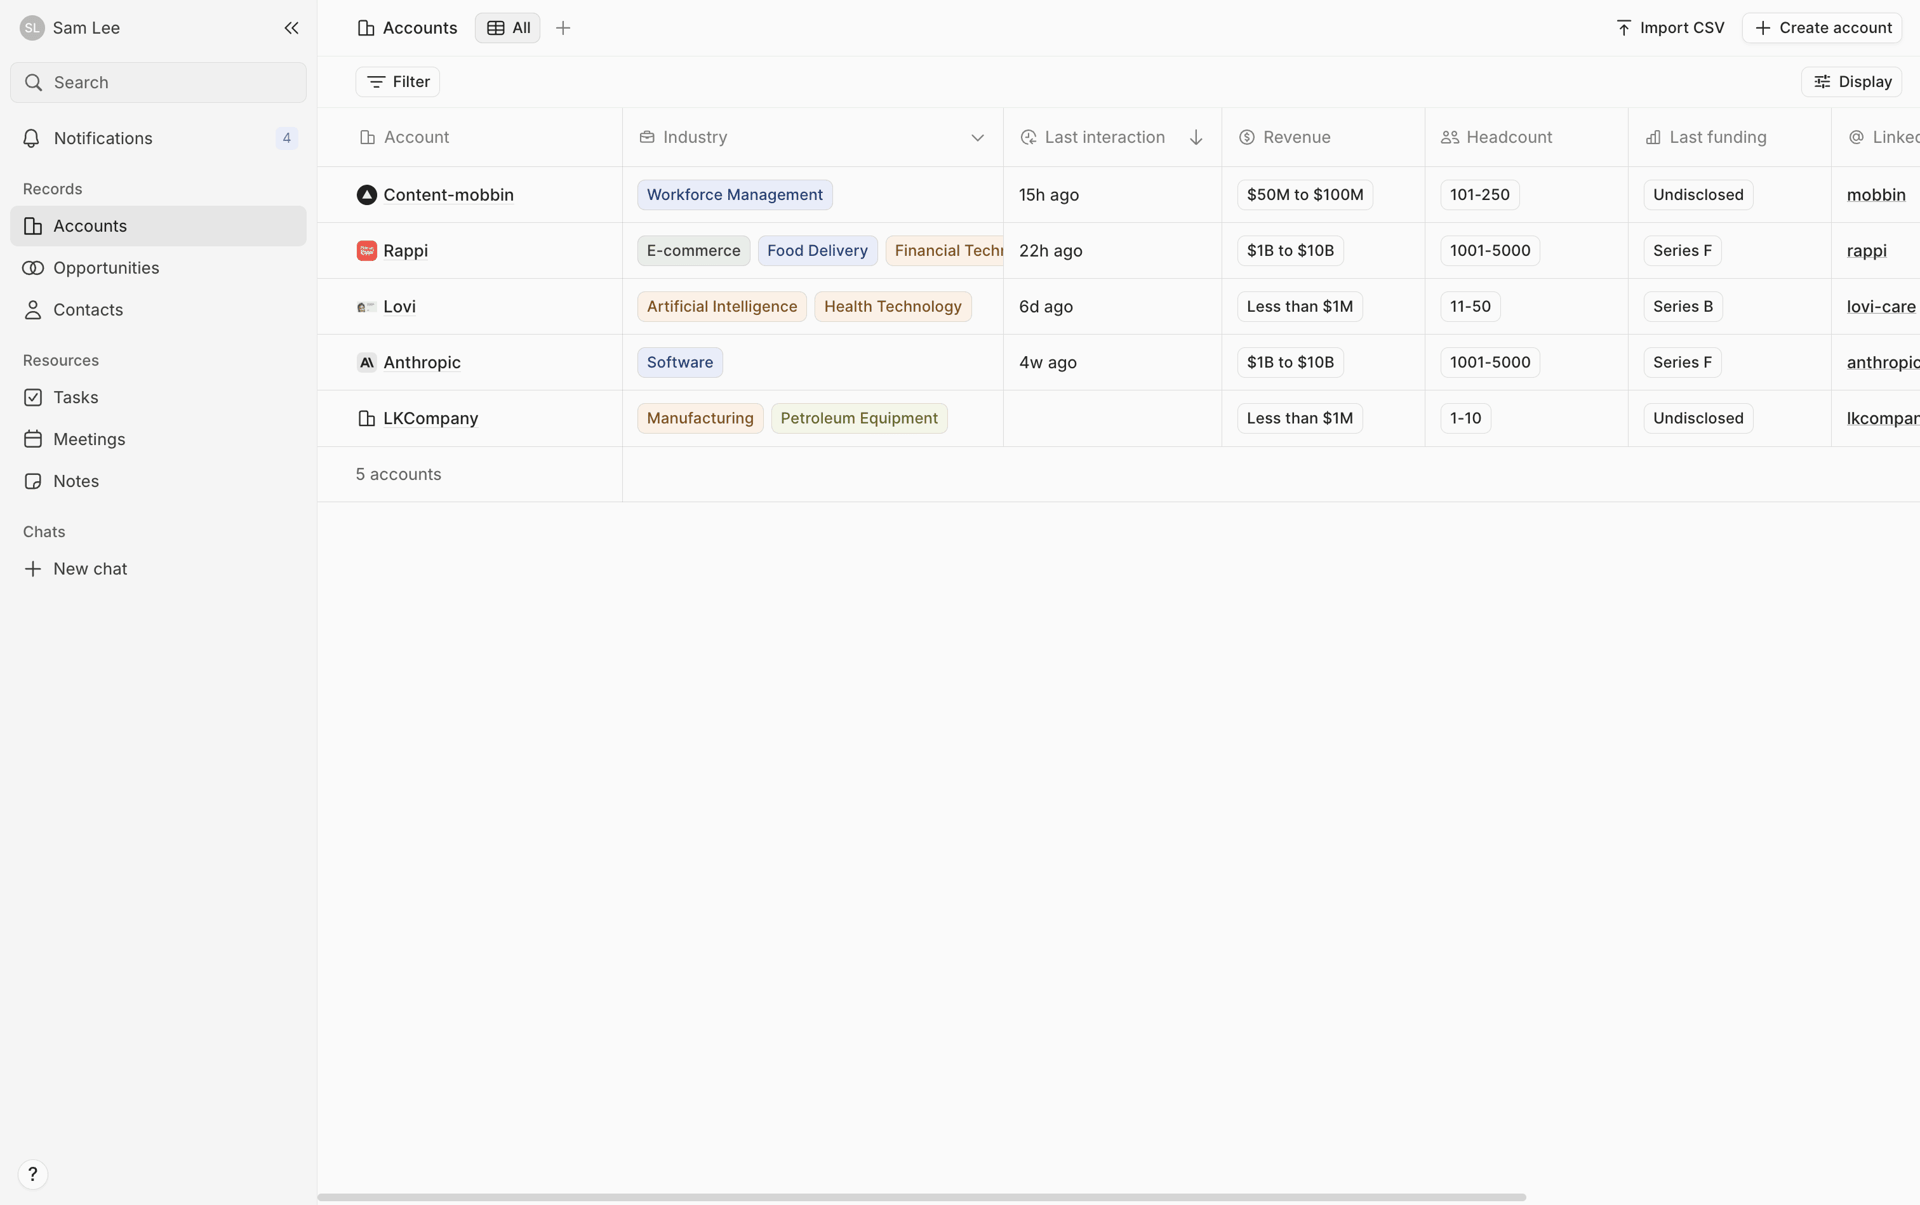Click the Notifications bell icon

[x=32, y=138]
